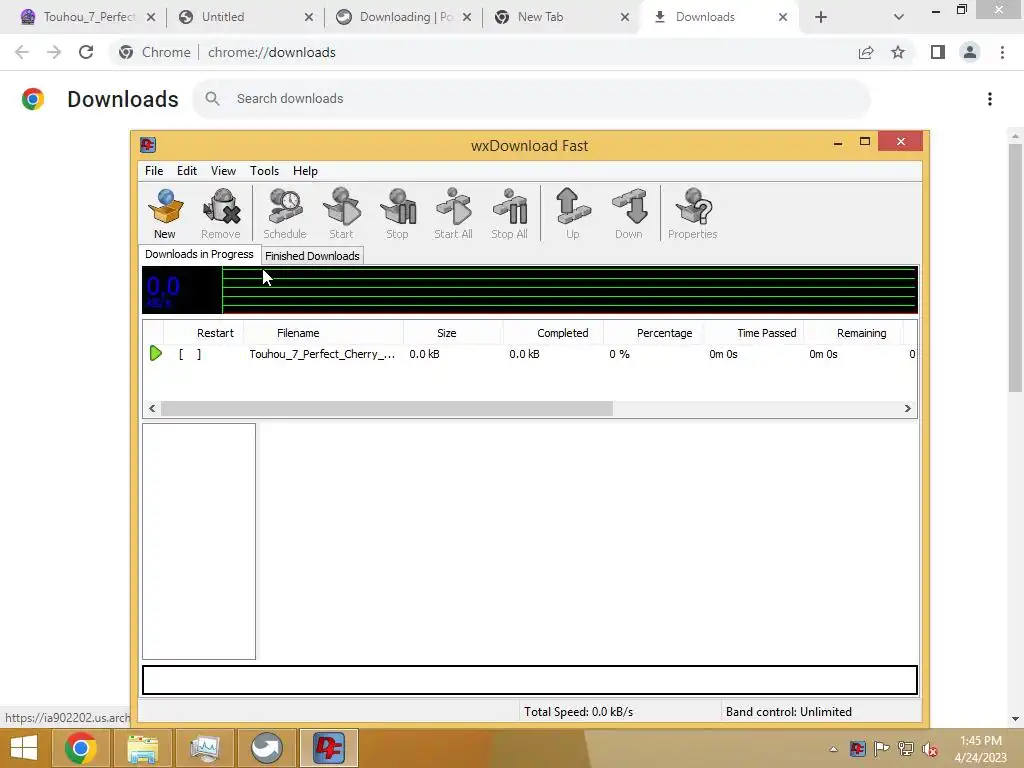Open a new Chrome tab with plus button
The width and height of the screenshot is (1024, 768).
(x=821, y=17)
